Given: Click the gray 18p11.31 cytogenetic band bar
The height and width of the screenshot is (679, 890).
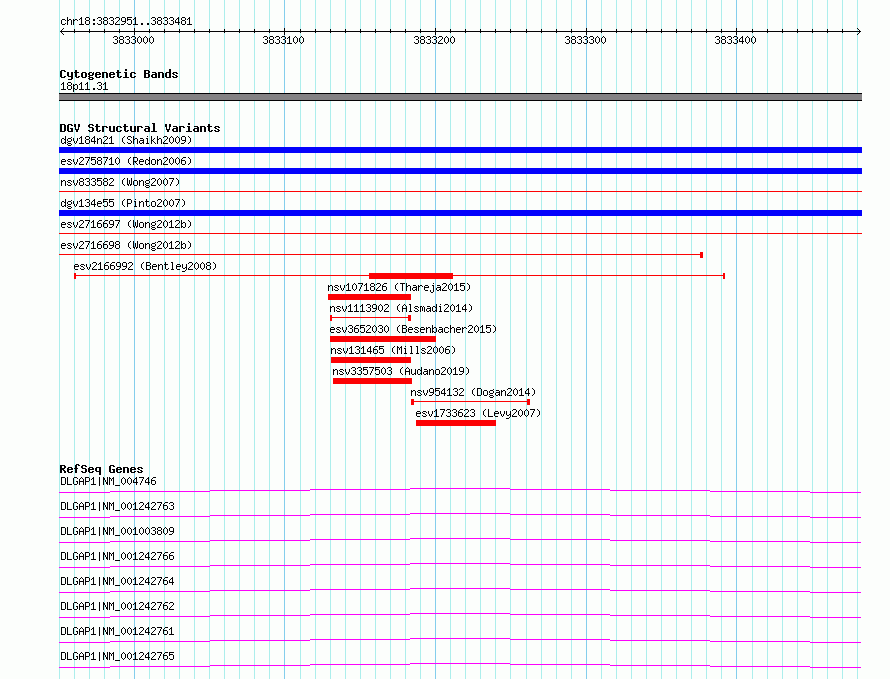Looking at the screenshot, I should click(x=460, y=97).
